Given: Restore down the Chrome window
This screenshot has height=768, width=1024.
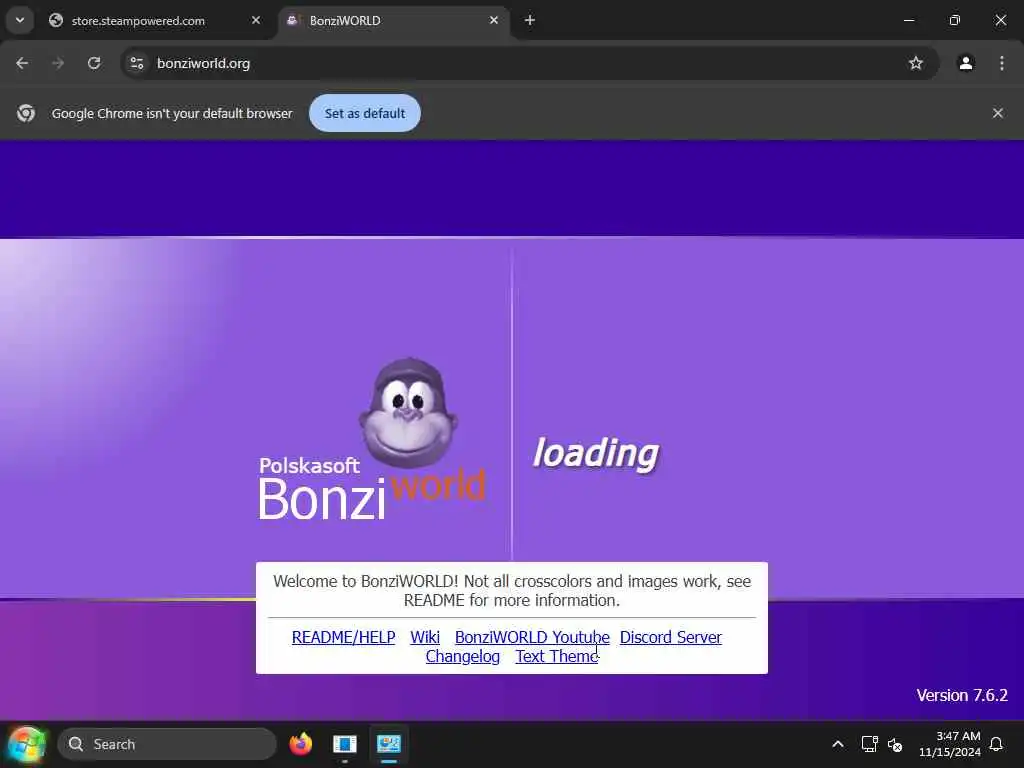Looking at the screenshot, I should click(x=955, y=20).
